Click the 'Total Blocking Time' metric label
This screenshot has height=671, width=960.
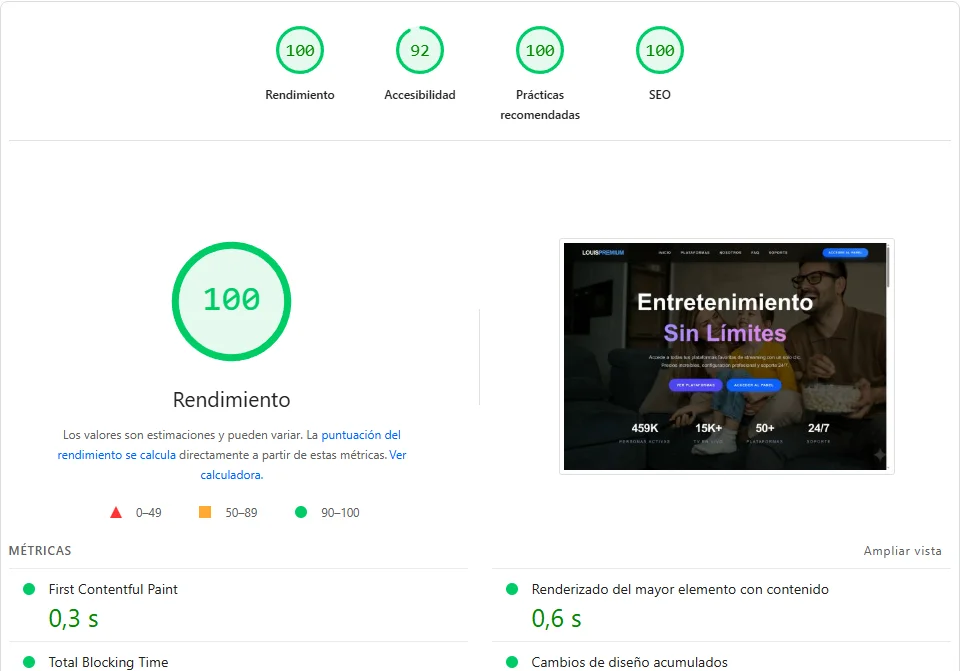click(x=108, y=662)
